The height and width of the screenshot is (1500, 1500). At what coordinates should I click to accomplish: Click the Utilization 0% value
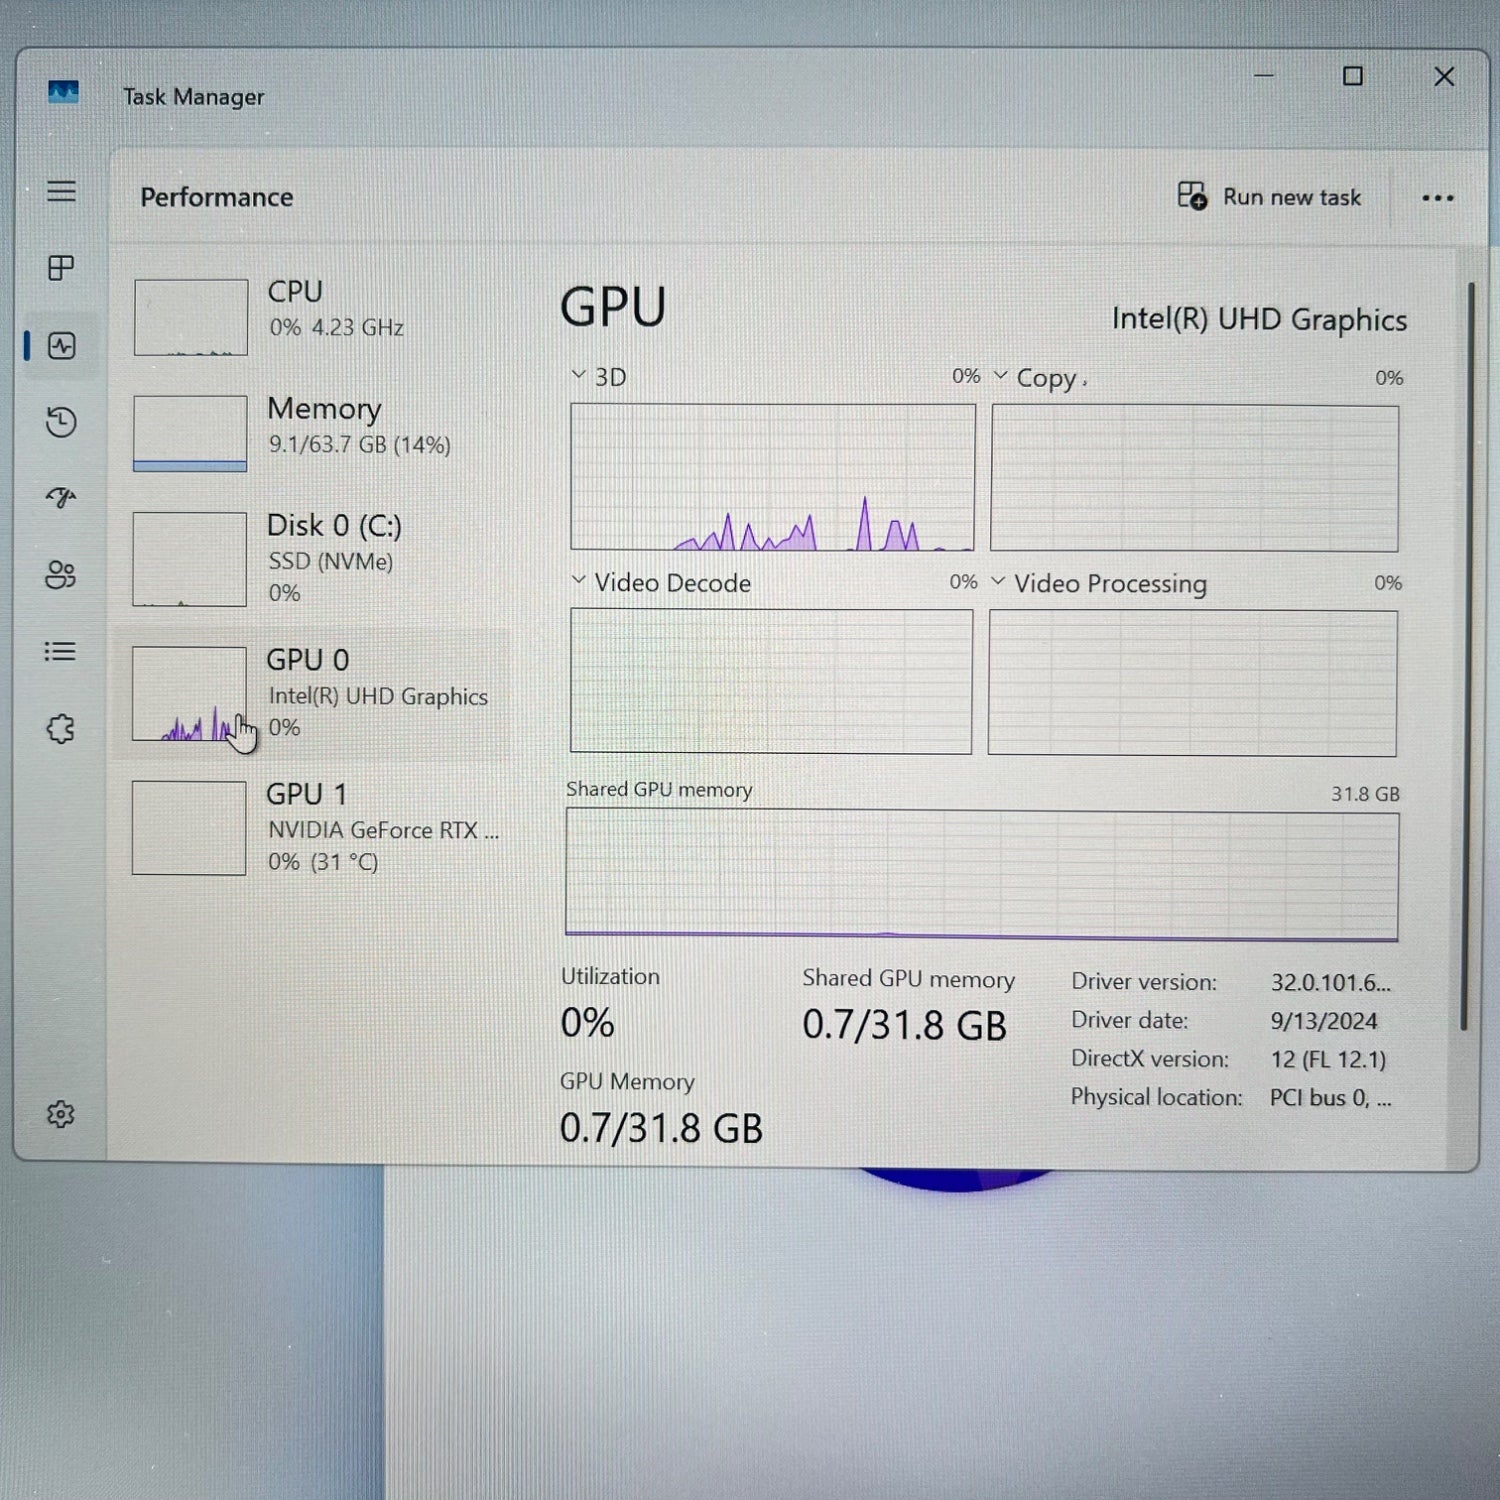click(588, 1023)
